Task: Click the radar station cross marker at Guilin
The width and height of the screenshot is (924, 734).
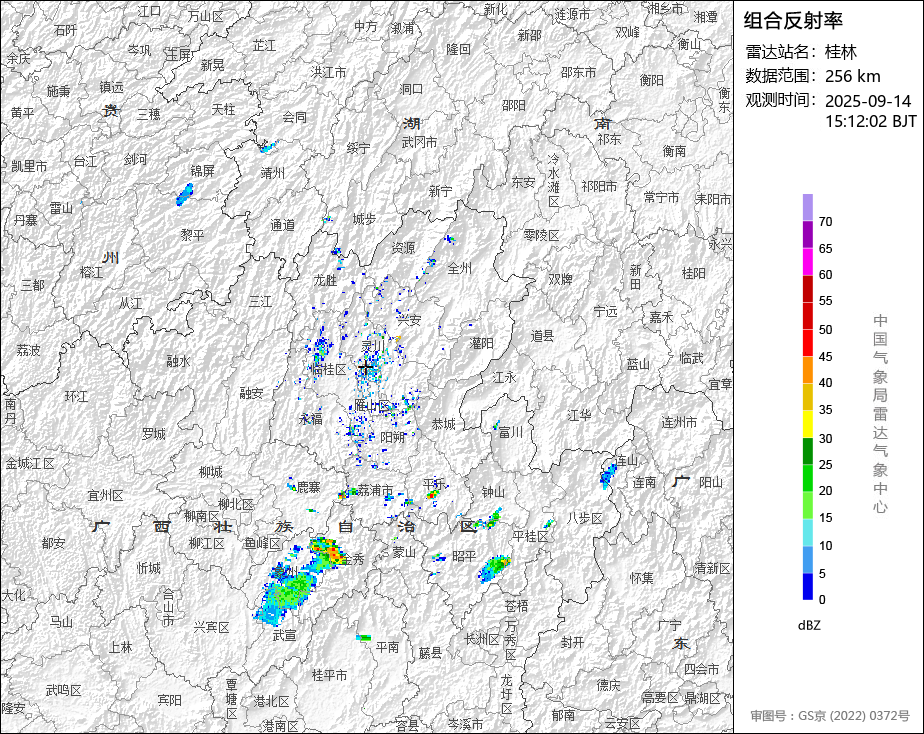Action: coord(365,368)
